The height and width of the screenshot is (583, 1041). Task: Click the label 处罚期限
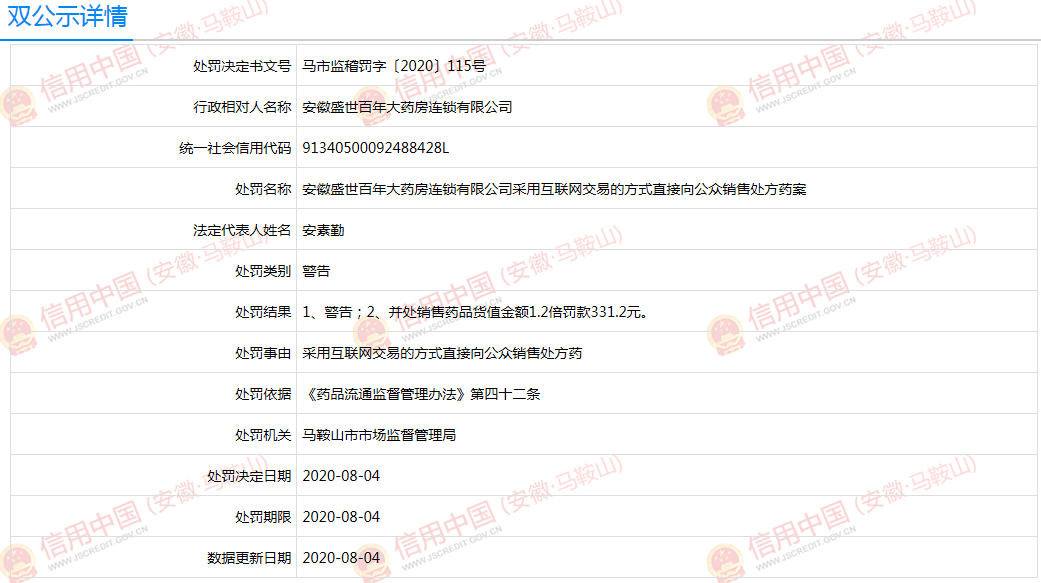(x=263, y=517)
